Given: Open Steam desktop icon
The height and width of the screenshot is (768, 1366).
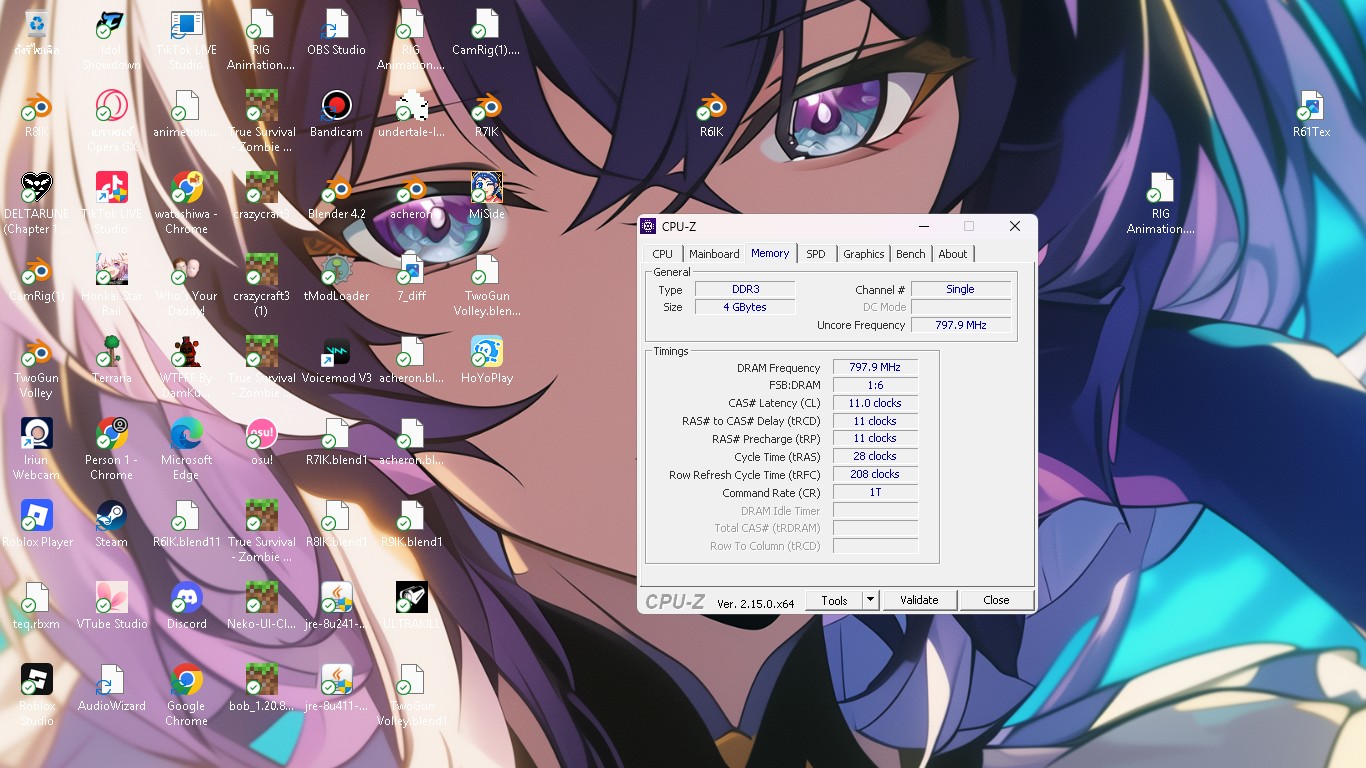Looking at the screenshot, I should (x=111, y=524).
